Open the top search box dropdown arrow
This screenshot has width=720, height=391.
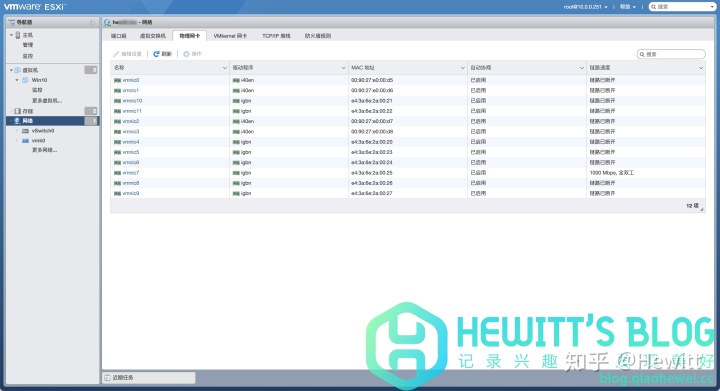[712, 7]
